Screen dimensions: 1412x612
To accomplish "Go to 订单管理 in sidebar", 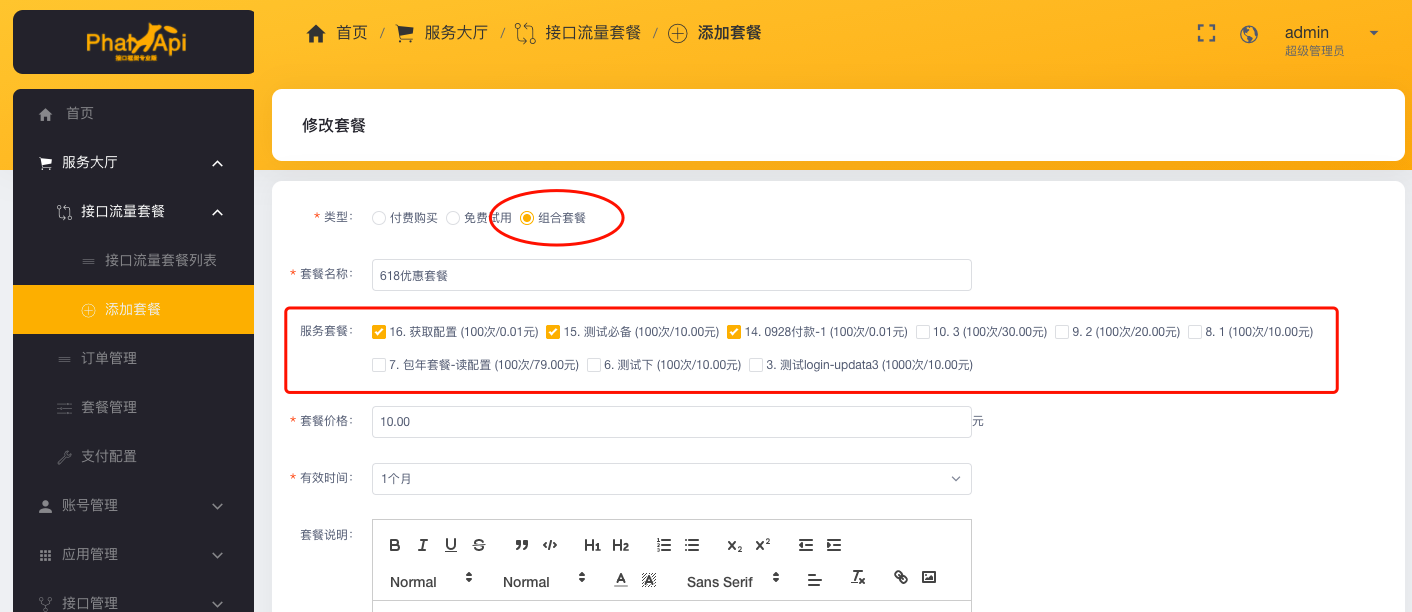I will 109,358.
